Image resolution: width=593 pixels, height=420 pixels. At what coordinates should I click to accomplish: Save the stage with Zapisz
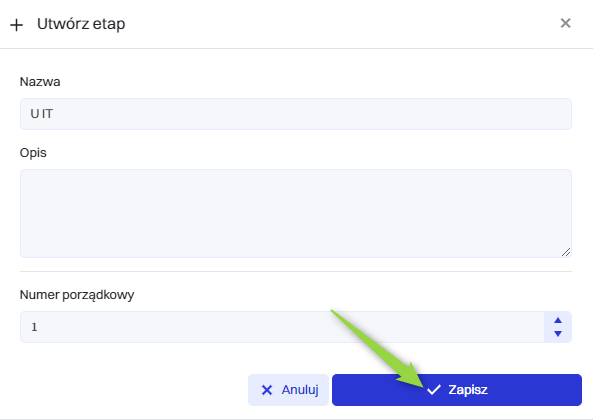[x=457, y=390]
